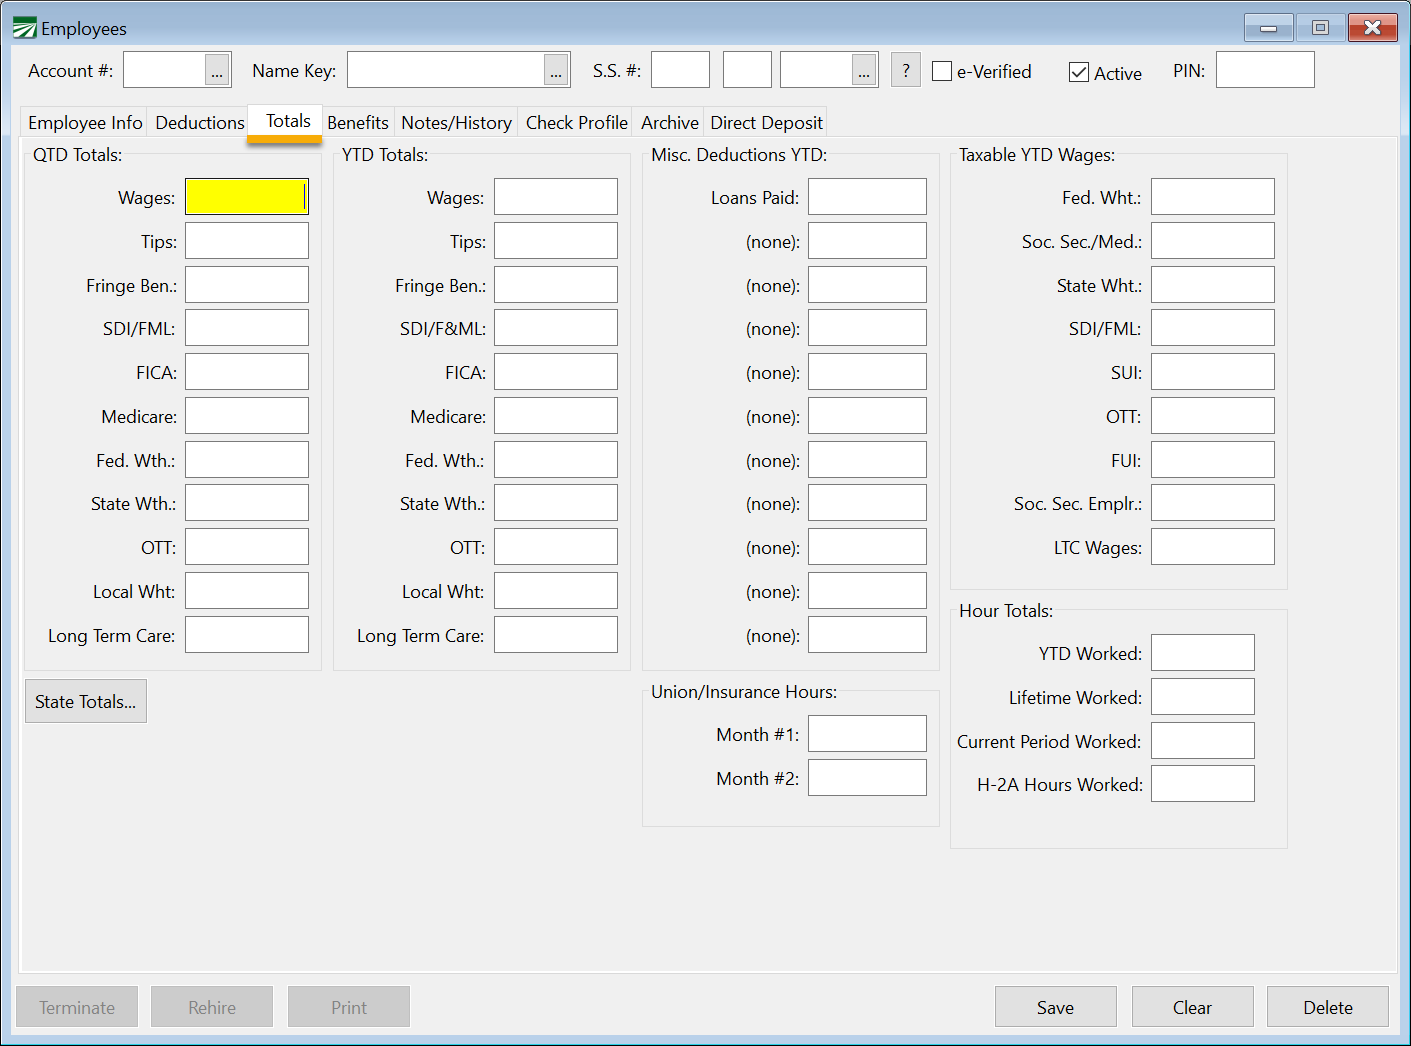1411x1046 pixels.
Task: Click the YTD Worked hours field
Action: click(1203, 653)
